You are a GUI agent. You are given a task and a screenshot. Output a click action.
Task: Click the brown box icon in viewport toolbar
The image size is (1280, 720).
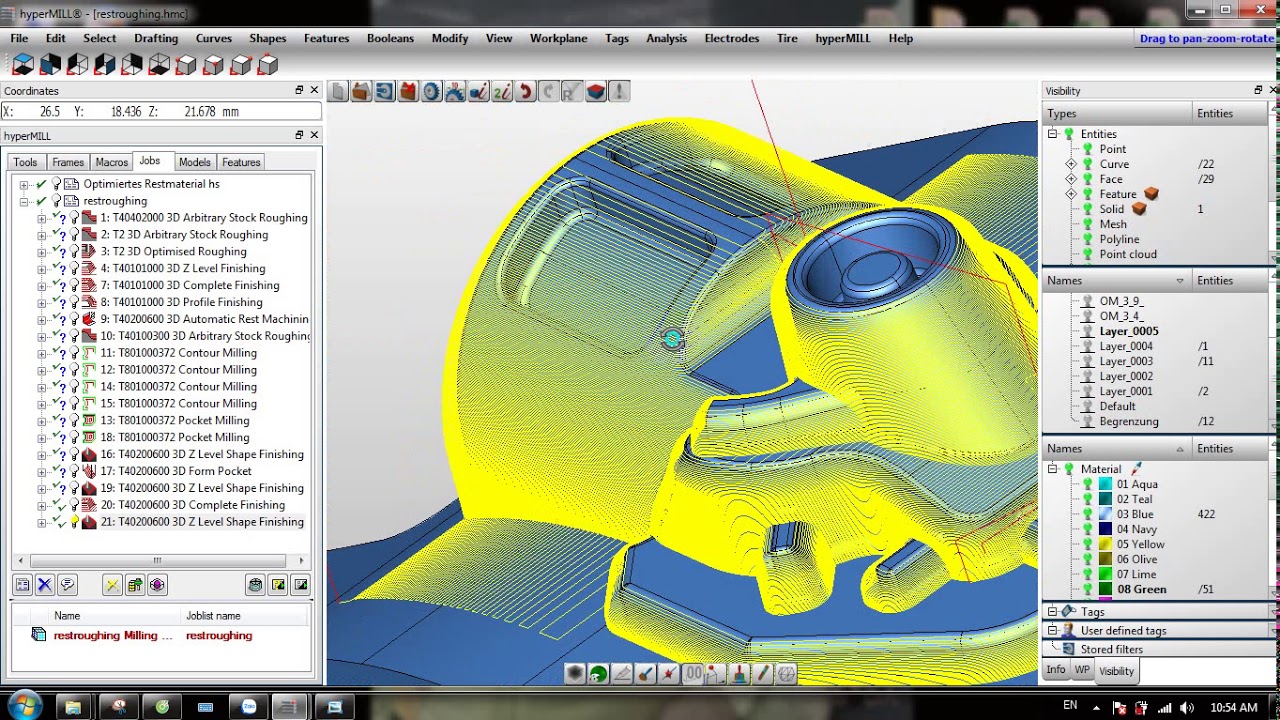coord(361,92)
